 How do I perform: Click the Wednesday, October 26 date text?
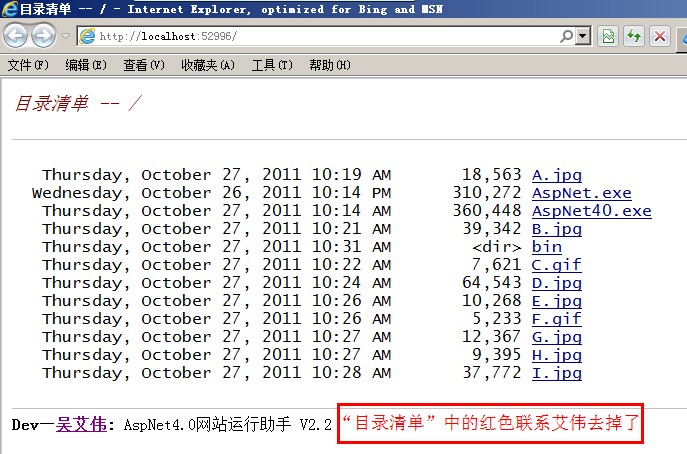coord(137,193)
